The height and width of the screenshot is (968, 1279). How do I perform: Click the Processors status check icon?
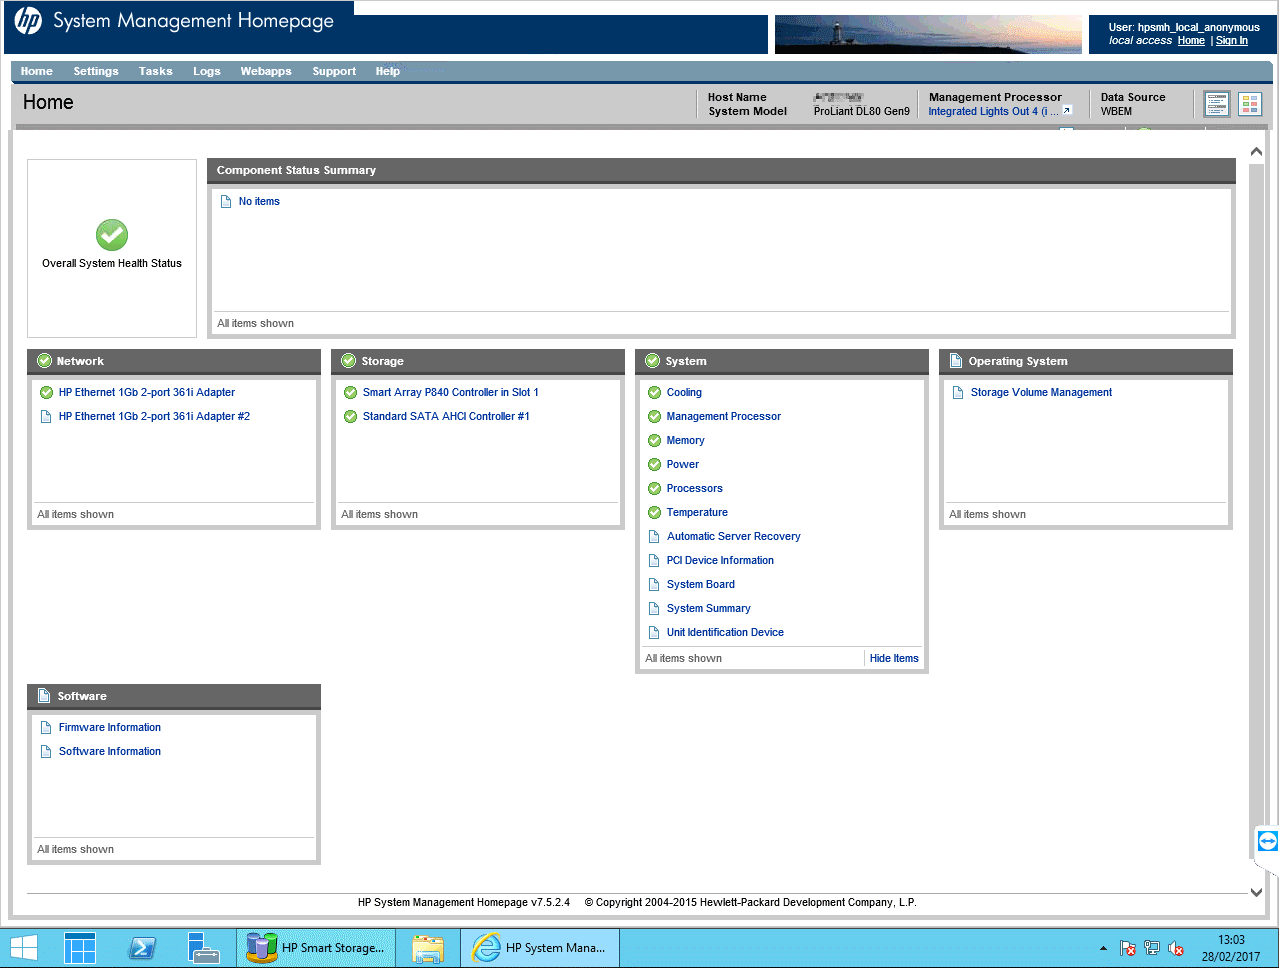(654, 489)
